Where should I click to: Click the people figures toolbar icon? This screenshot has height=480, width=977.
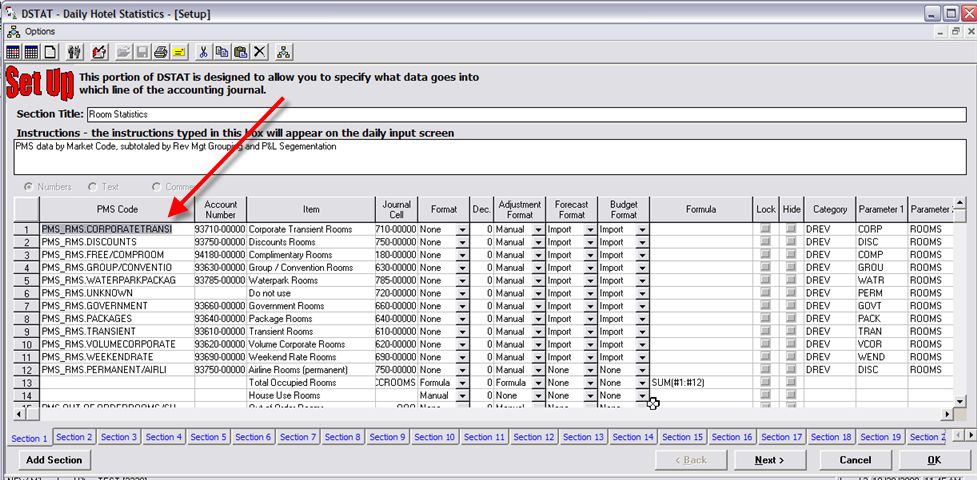[x=74, y=52]
